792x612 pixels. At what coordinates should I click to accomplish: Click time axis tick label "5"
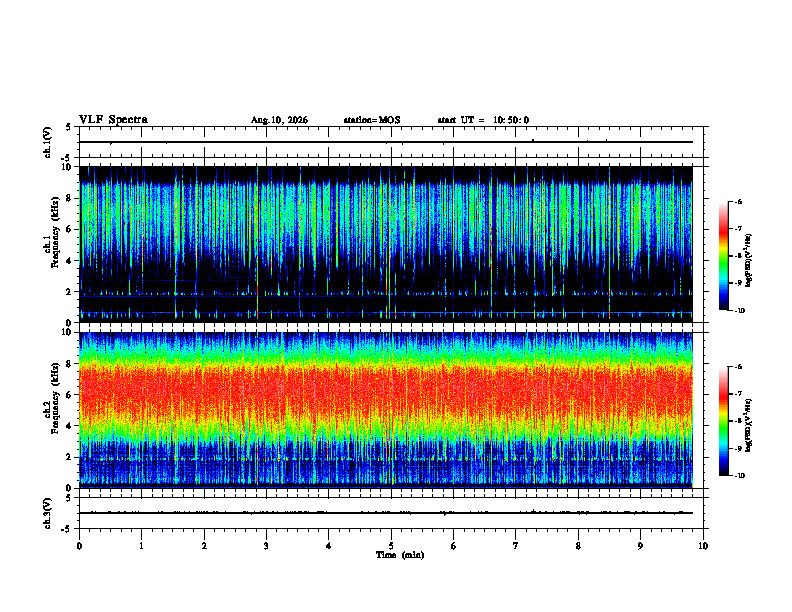[391, 546]
